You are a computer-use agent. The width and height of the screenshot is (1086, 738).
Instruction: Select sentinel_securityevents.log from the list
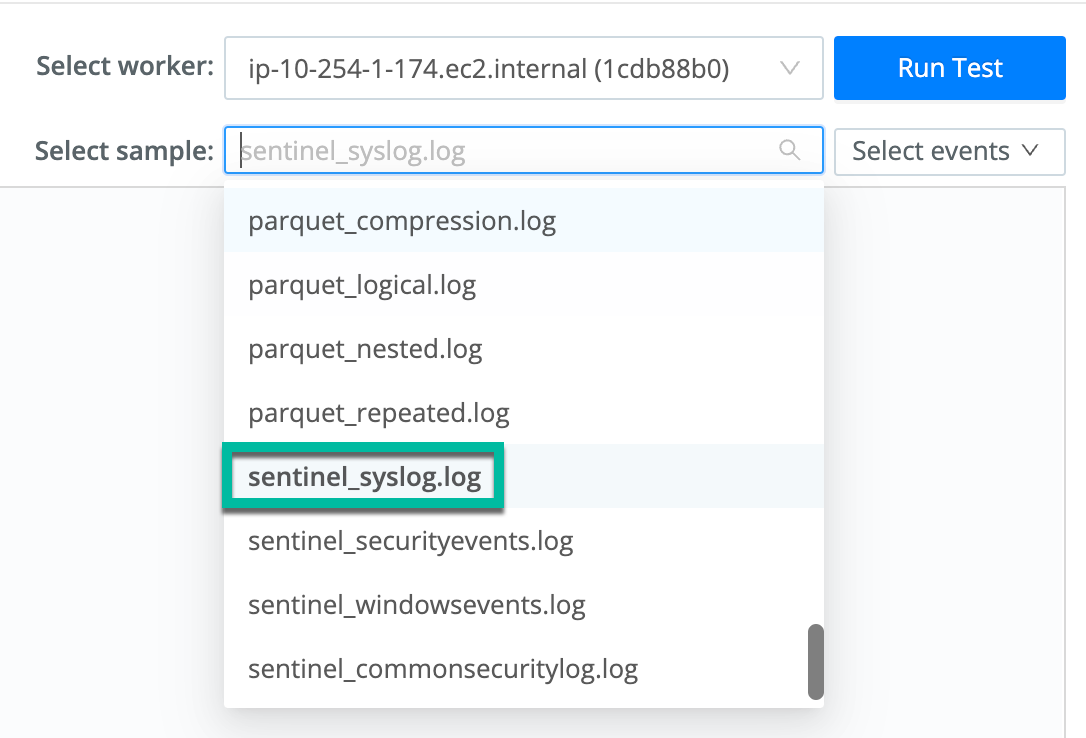411,541
